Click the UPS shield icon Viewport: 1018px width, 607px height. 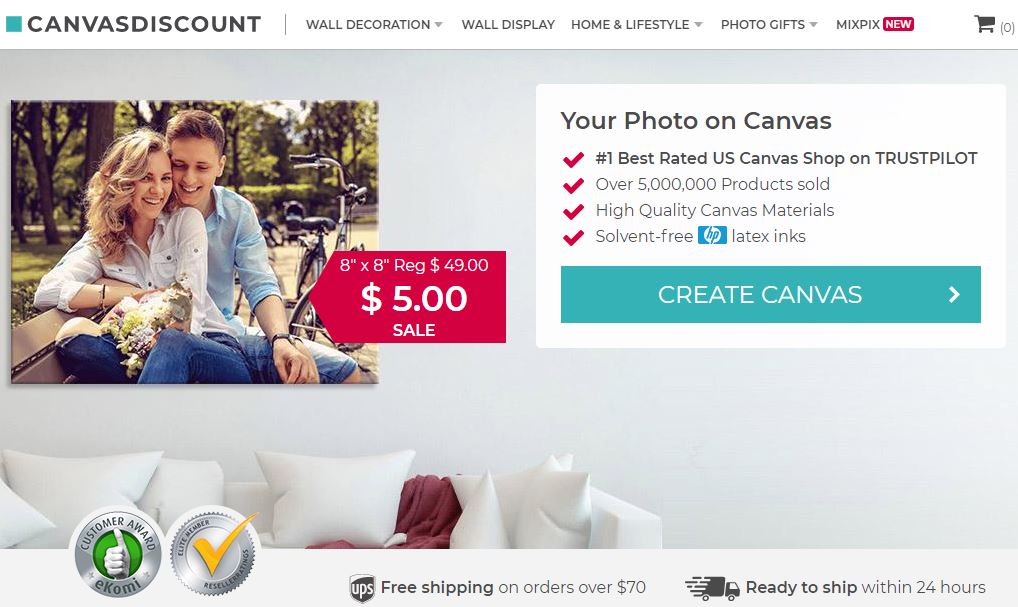(x=362, y=588)
